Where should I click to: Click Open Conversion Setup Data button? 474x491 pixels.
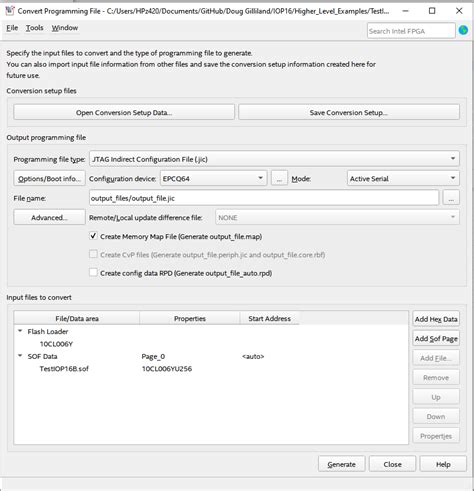click(x=124, y=112)
